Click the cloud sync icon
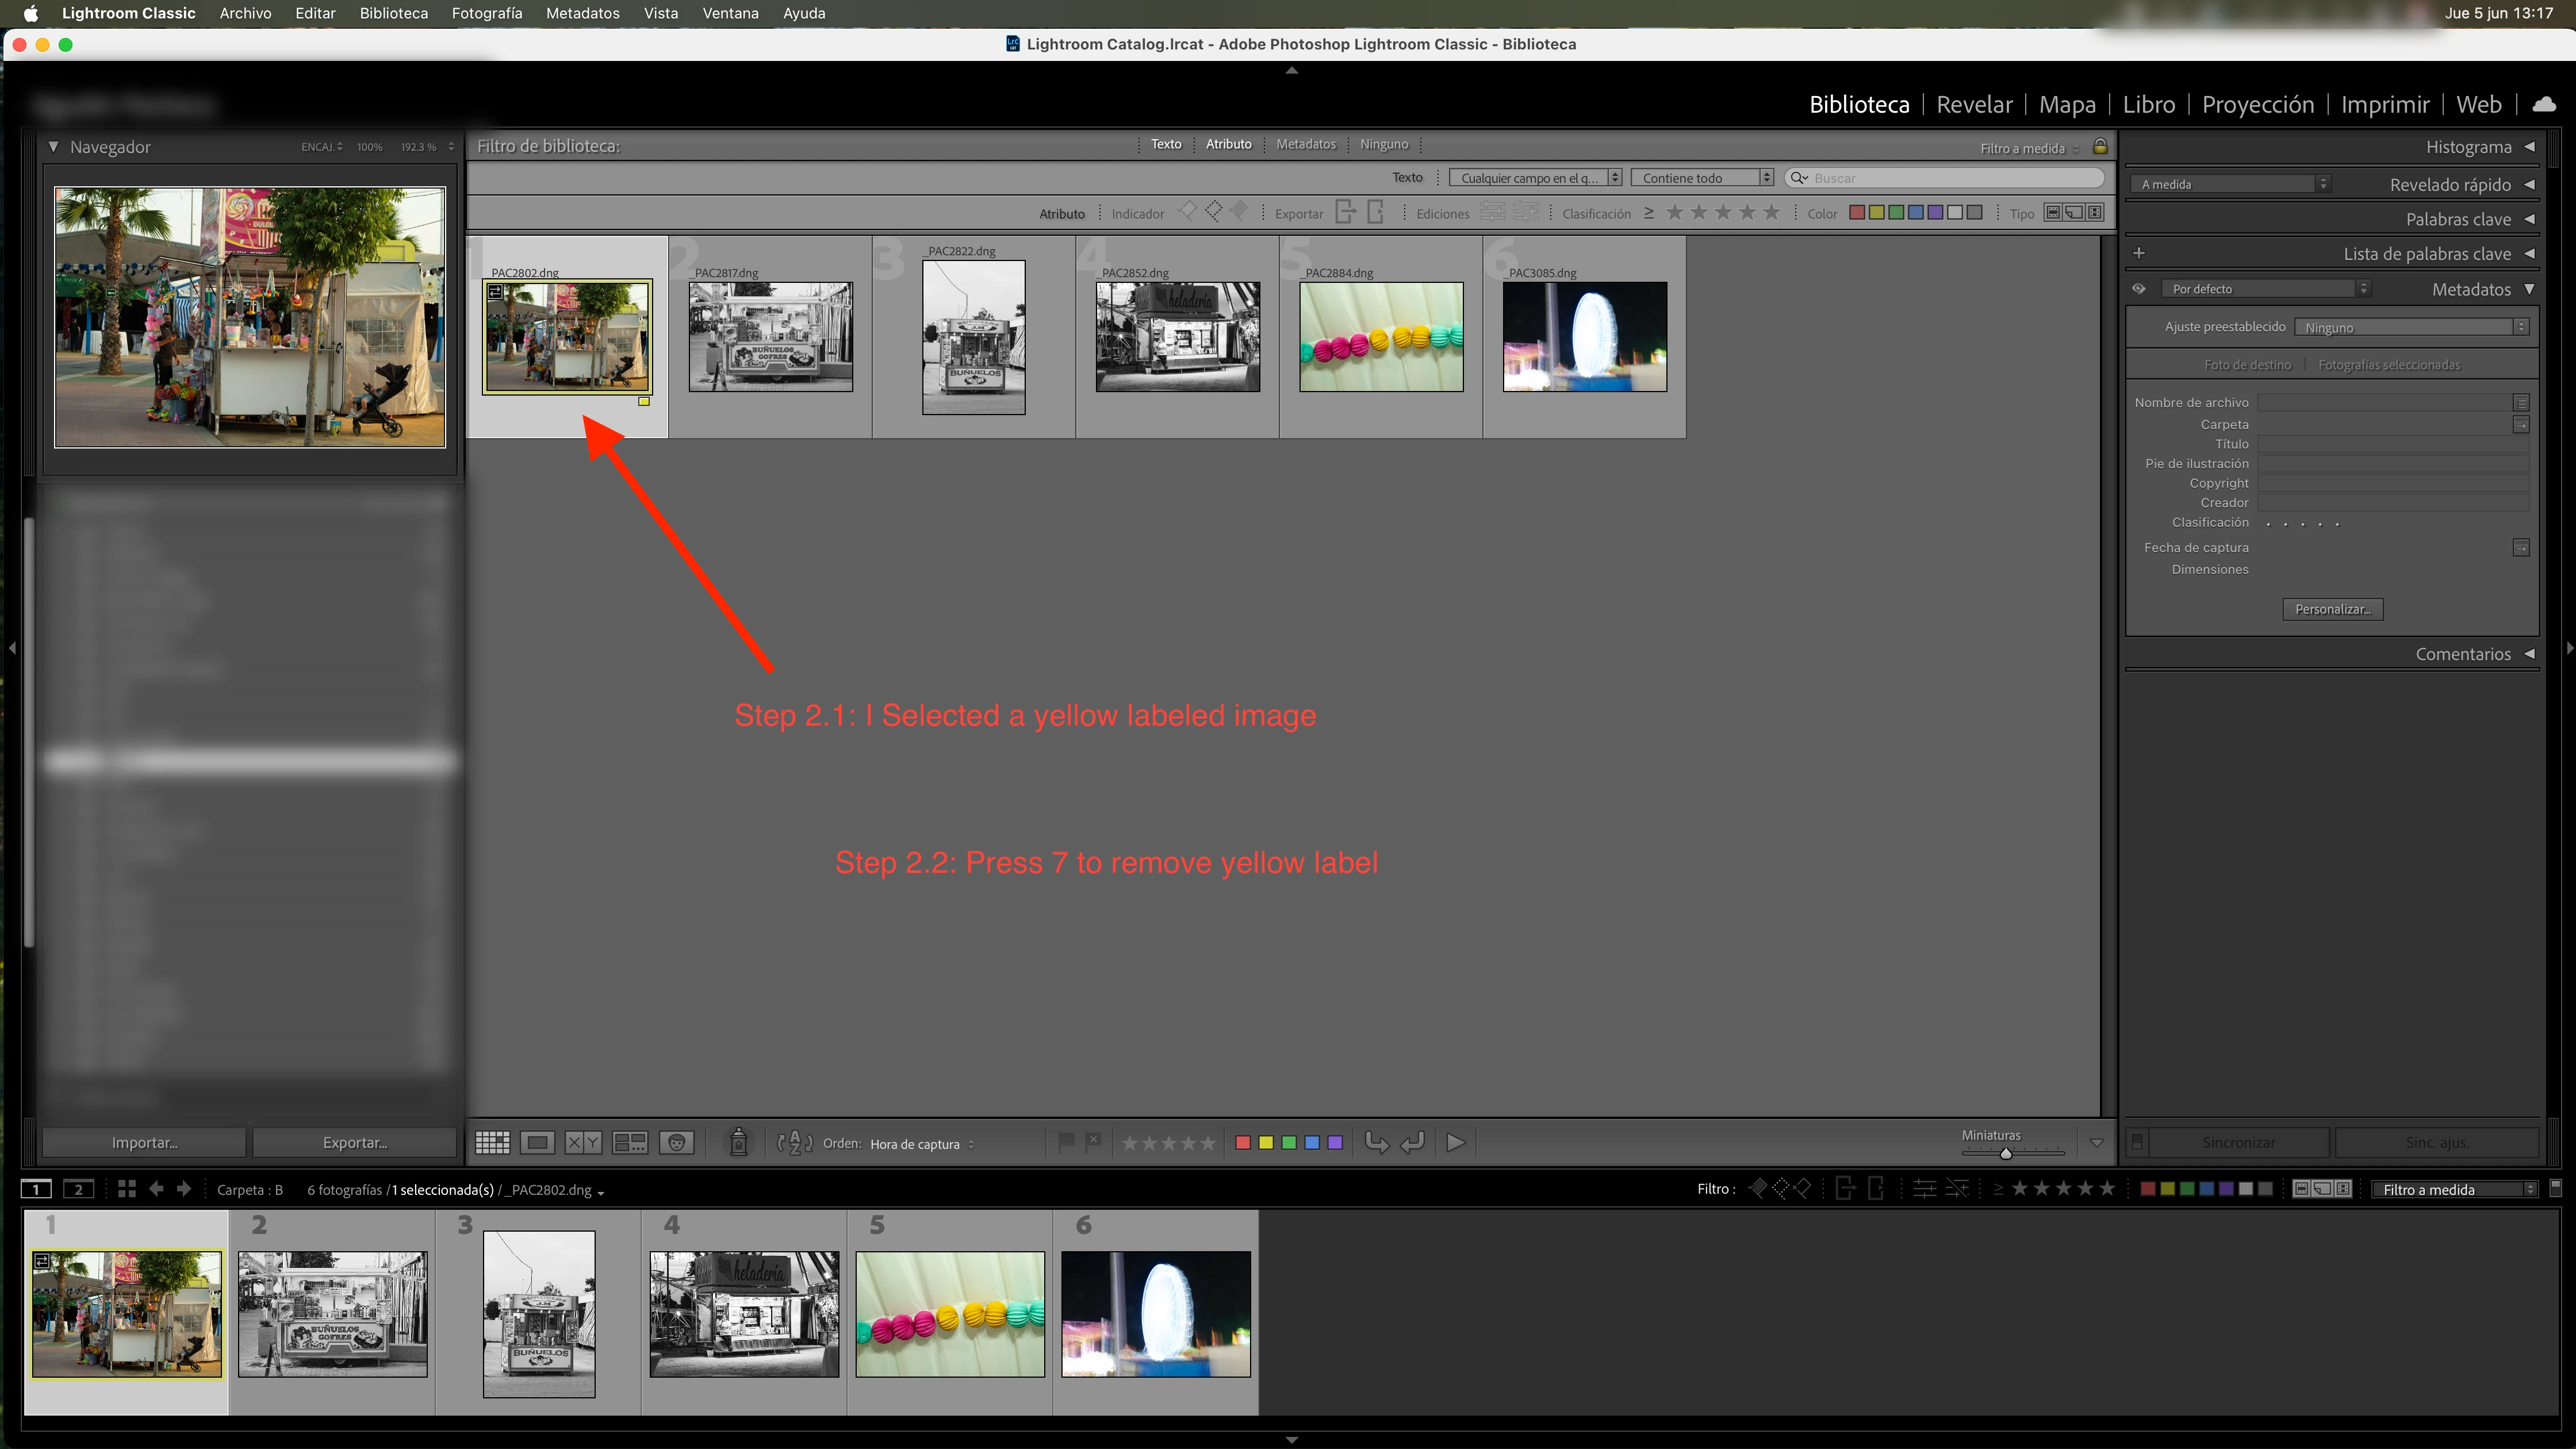Image resolution: width=2576 pixels, height=1449 pixels. pyautogui.click(x=2544, y=104)
